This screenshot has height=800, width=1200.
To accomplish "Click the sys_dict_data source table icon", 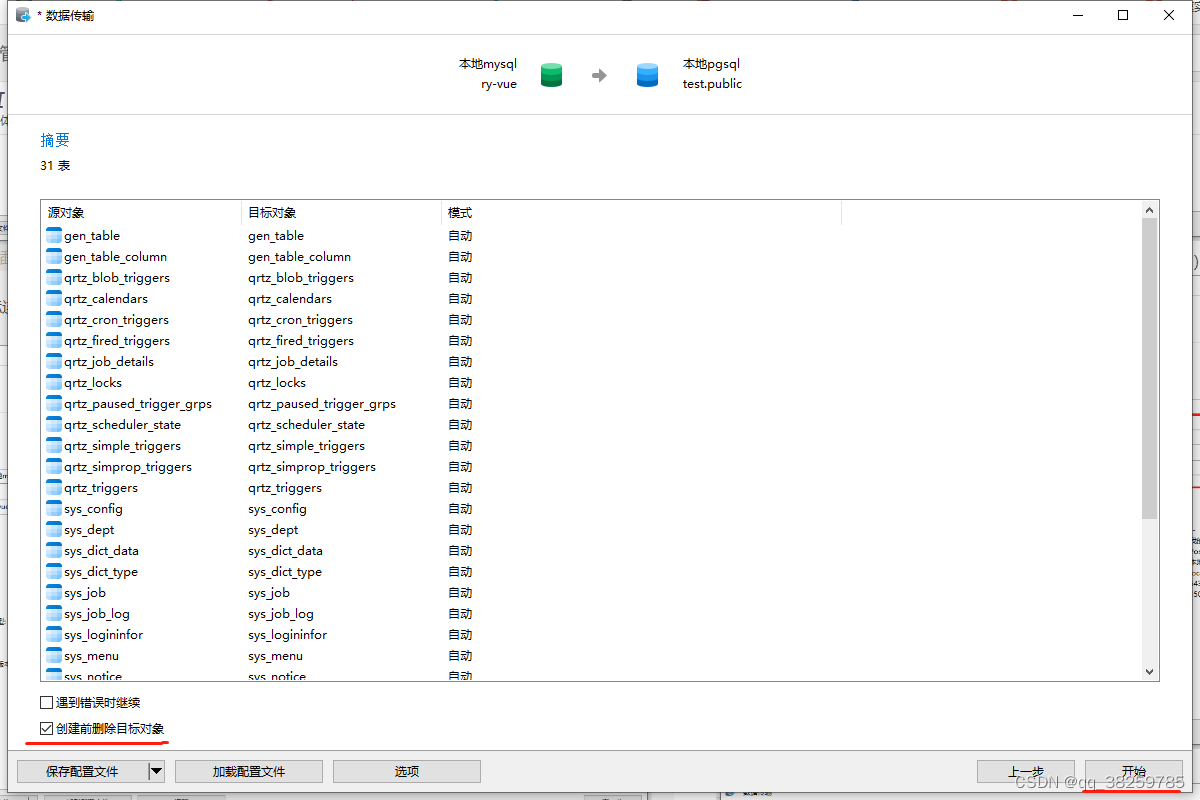I will click(x=54, y=551).
